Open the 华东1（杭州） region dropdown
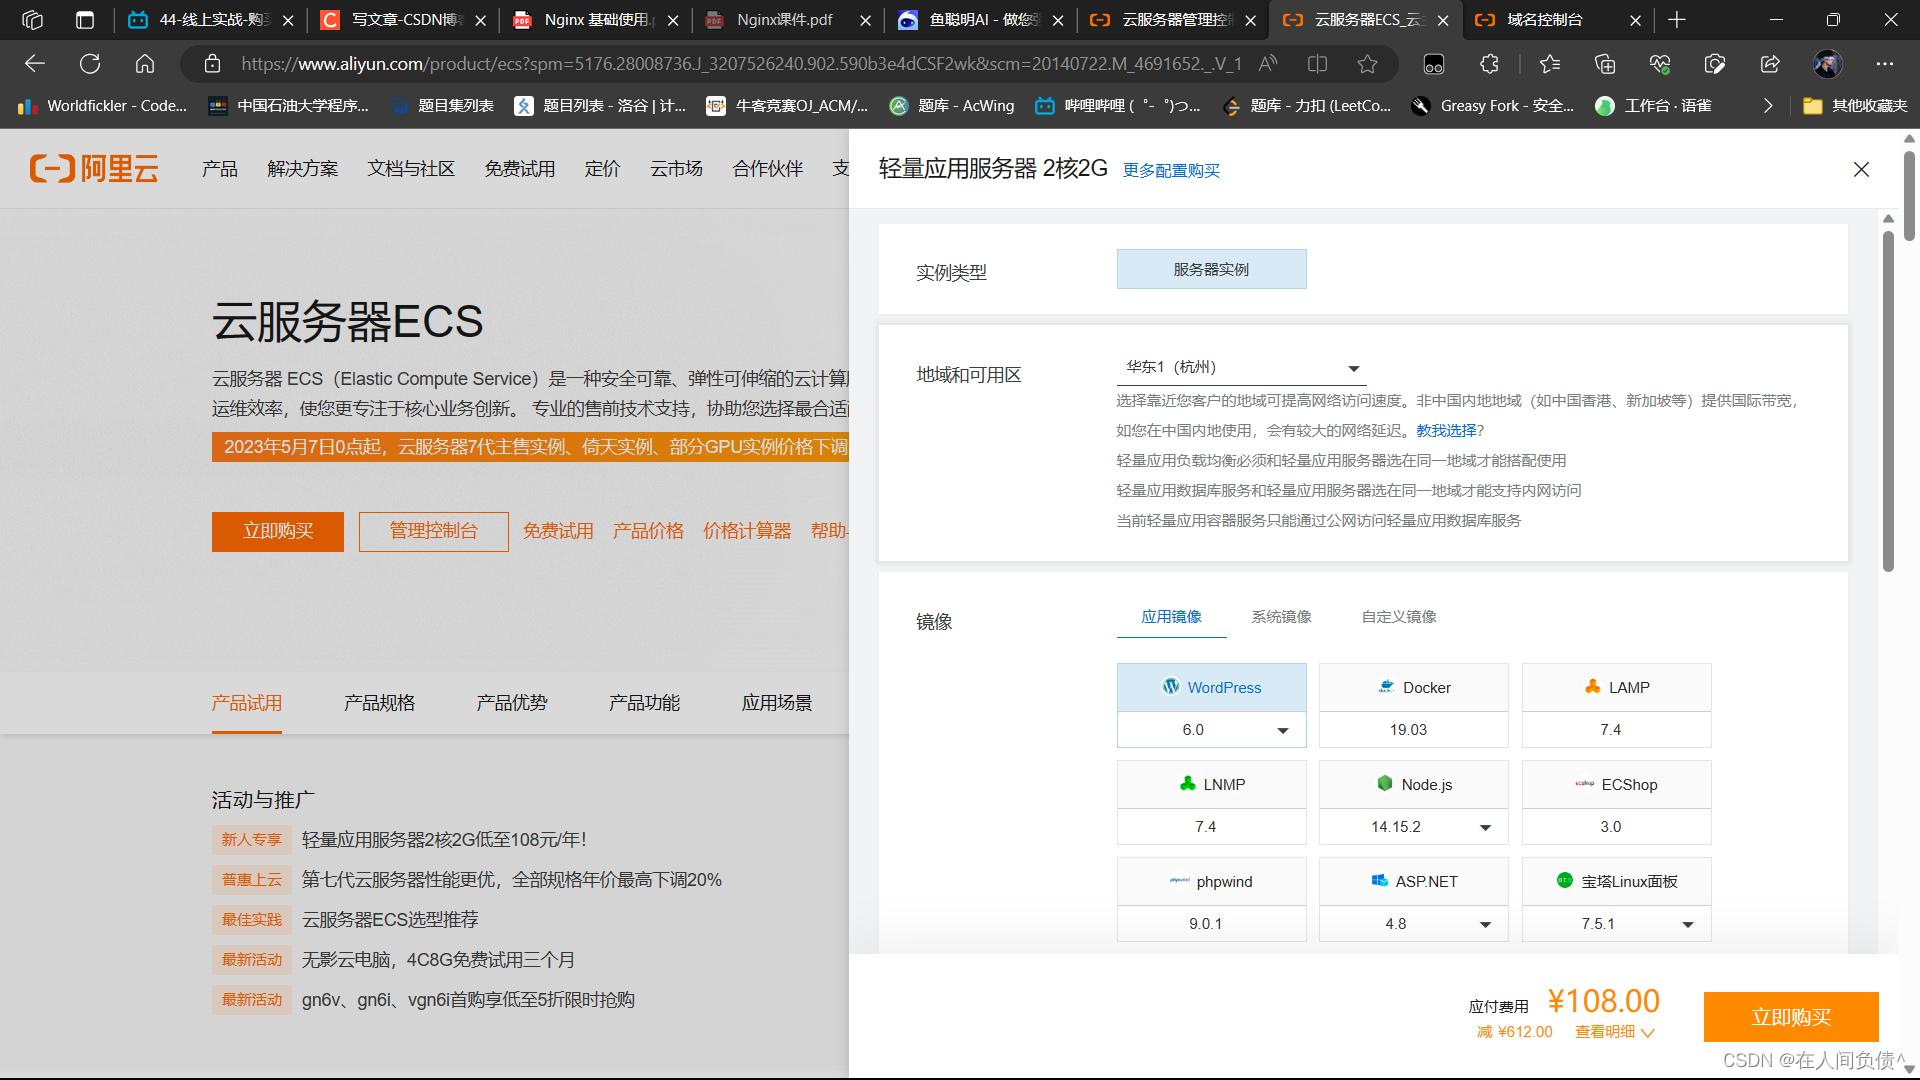This screenshot has height=1080, width=1920. (x=1241, y=367)
